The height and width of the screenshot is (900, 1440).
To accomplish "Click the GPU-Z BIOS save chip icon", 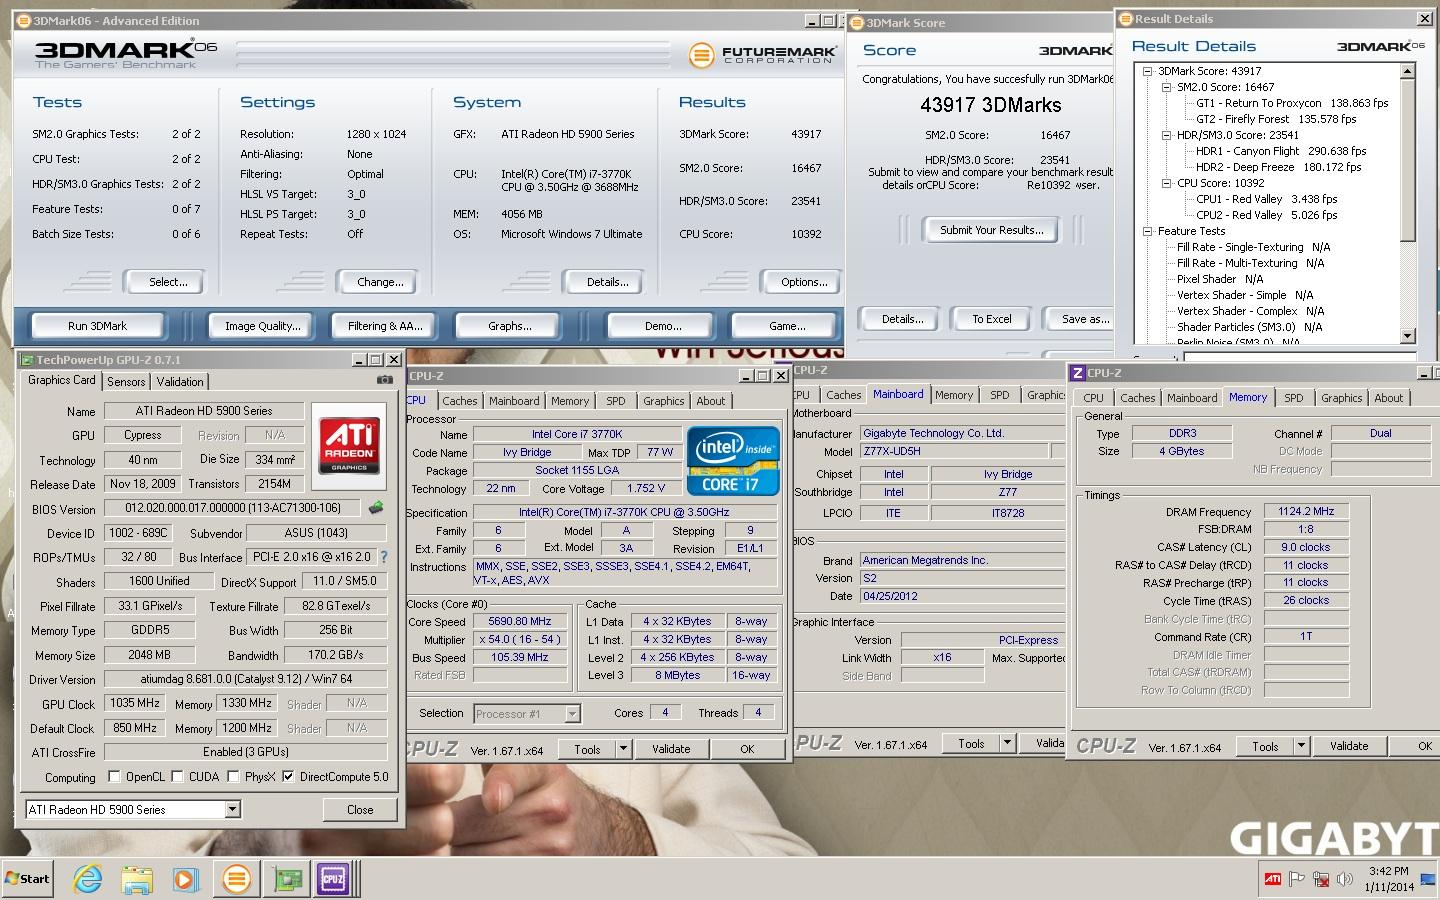I will pos(376,508).
